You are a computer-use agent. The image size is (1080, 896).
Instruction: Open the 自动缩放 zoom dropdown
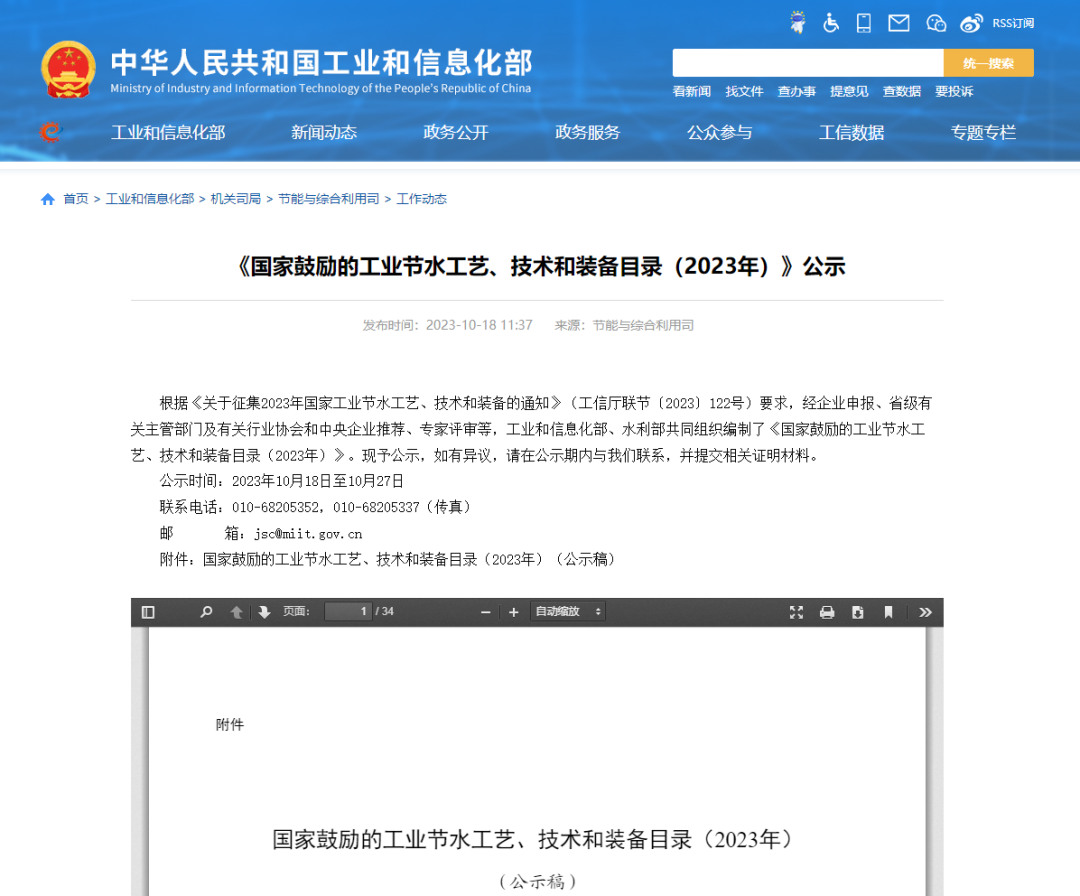(x=567, y=611)
